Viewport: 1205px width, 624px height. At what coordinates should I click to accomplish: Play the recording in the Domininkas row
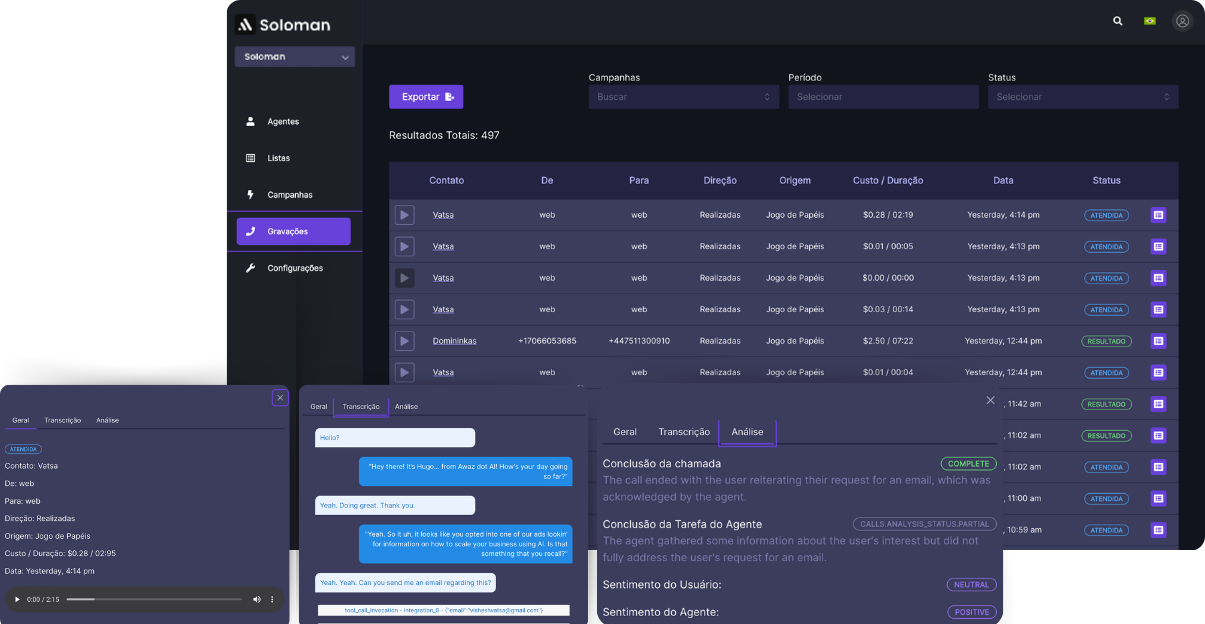click(x=404, y=341)
